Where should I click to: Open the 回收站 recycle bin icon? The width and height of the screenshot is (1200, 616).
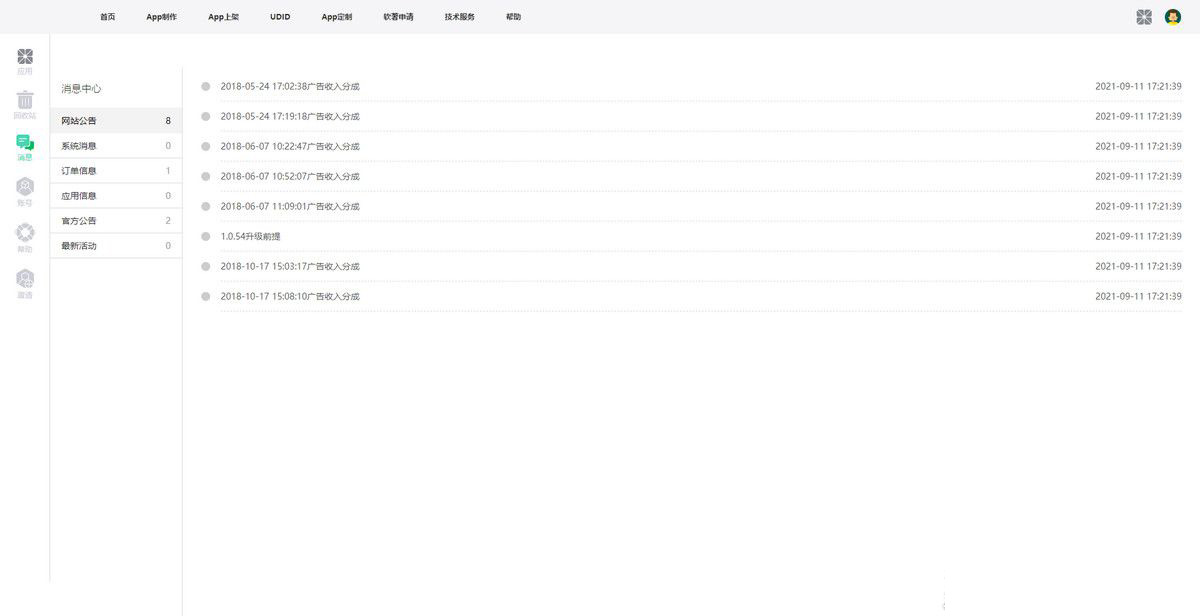click(25, 101)
